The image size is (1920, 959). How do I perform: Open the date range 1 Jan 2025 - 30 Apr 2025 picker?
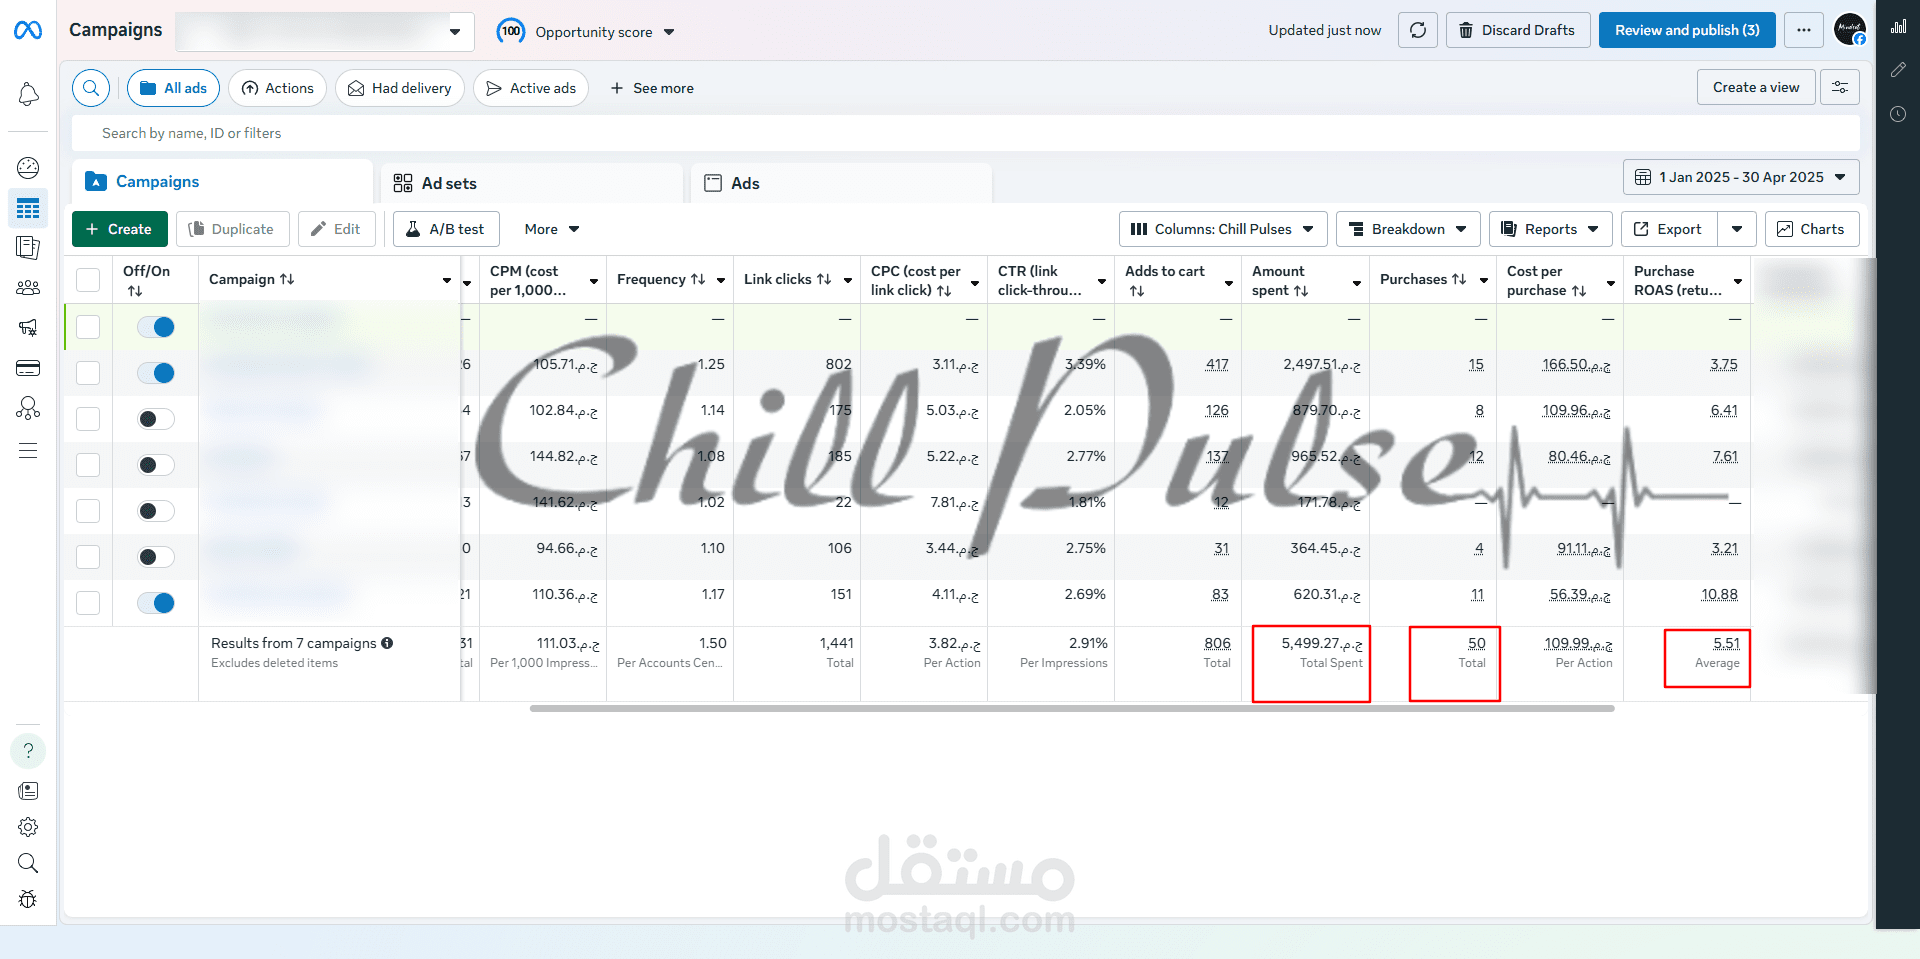(x=1741, y=177)
